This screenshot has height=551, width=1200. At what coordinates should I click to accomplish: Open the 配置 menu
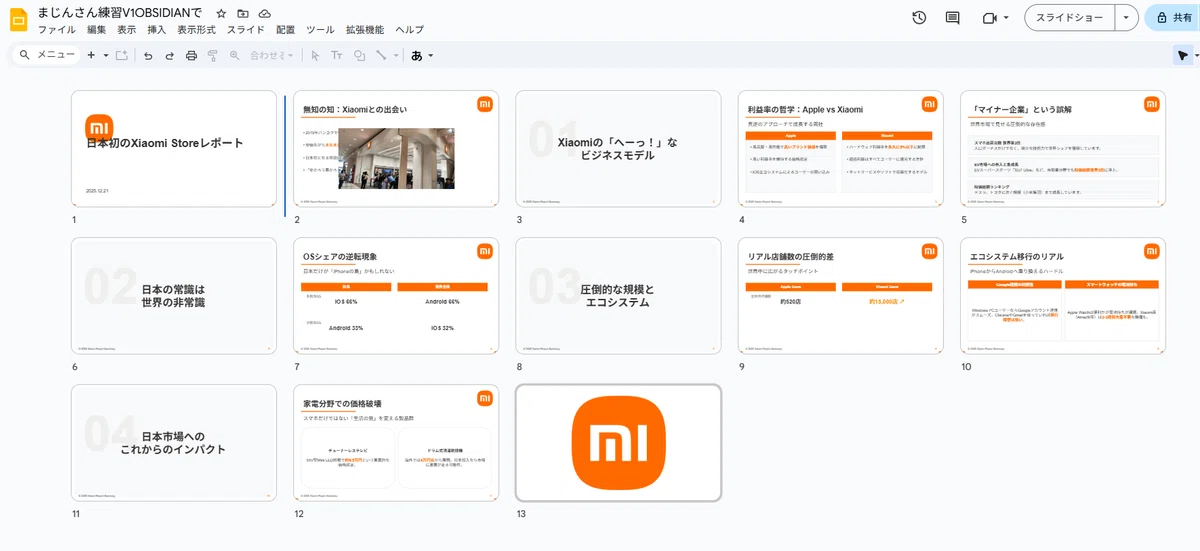click(286, 30)
